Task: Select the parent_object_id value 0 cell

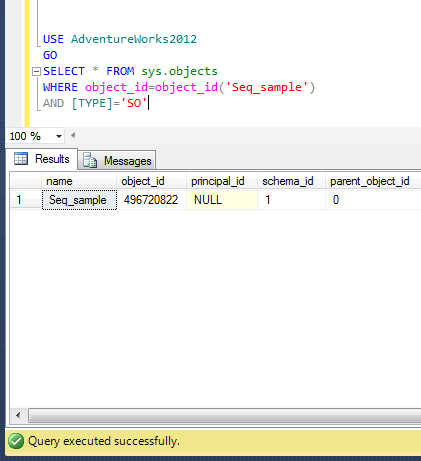Action: (373, 200)
